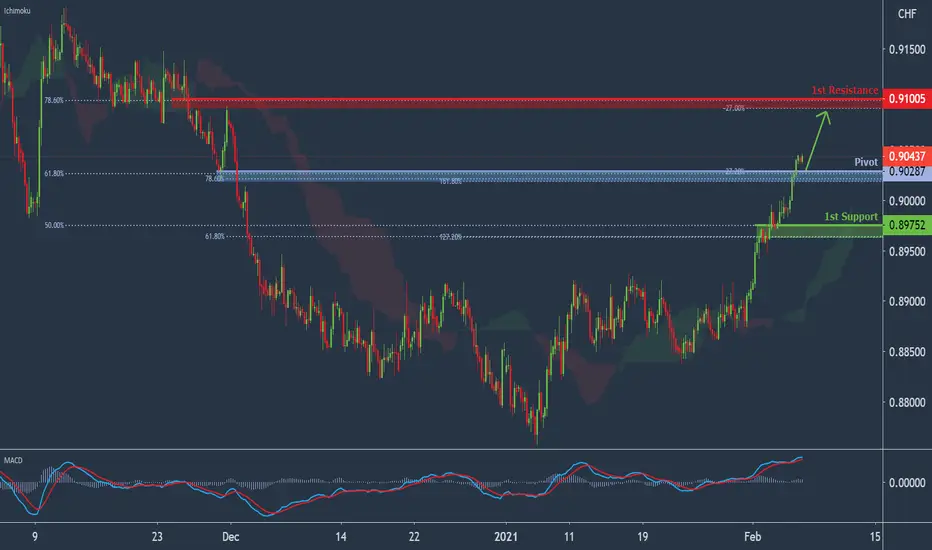Click the 0.90000 price axis value
Image resolution: width=932 pixels, height=550 pixels.
(x=907, y=201)
